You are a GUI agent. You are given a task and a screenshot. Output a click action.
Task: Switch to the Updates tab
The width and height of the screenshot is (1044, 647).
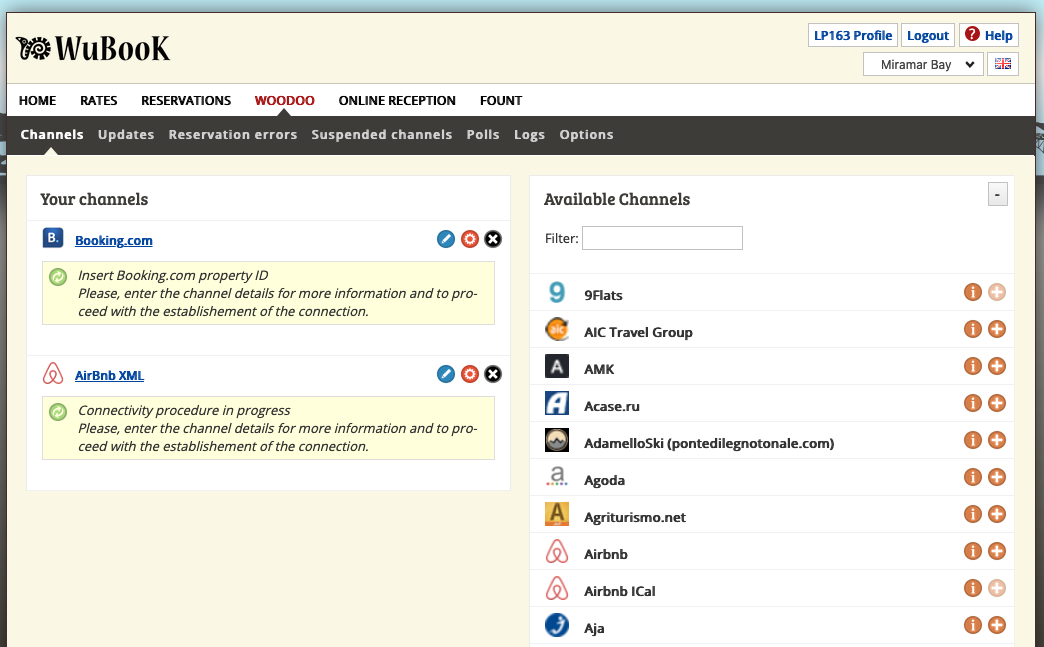(126, 134)
